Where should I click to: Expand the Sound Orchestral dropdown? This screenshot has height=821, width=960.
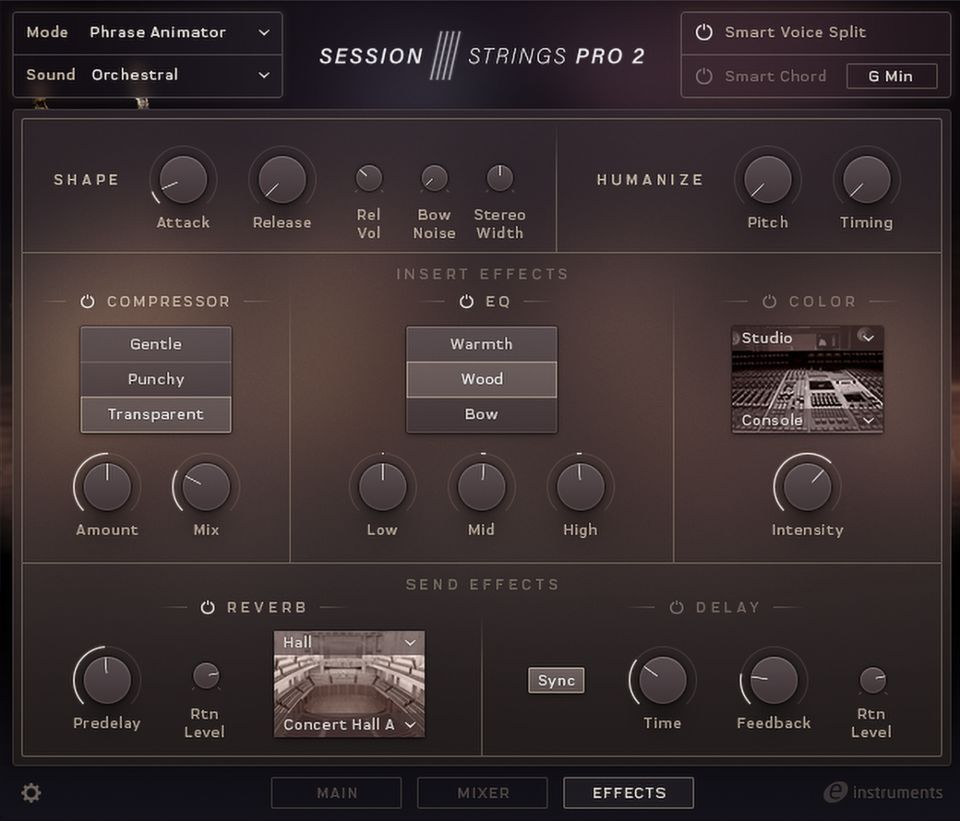click(x=148, y=75)
